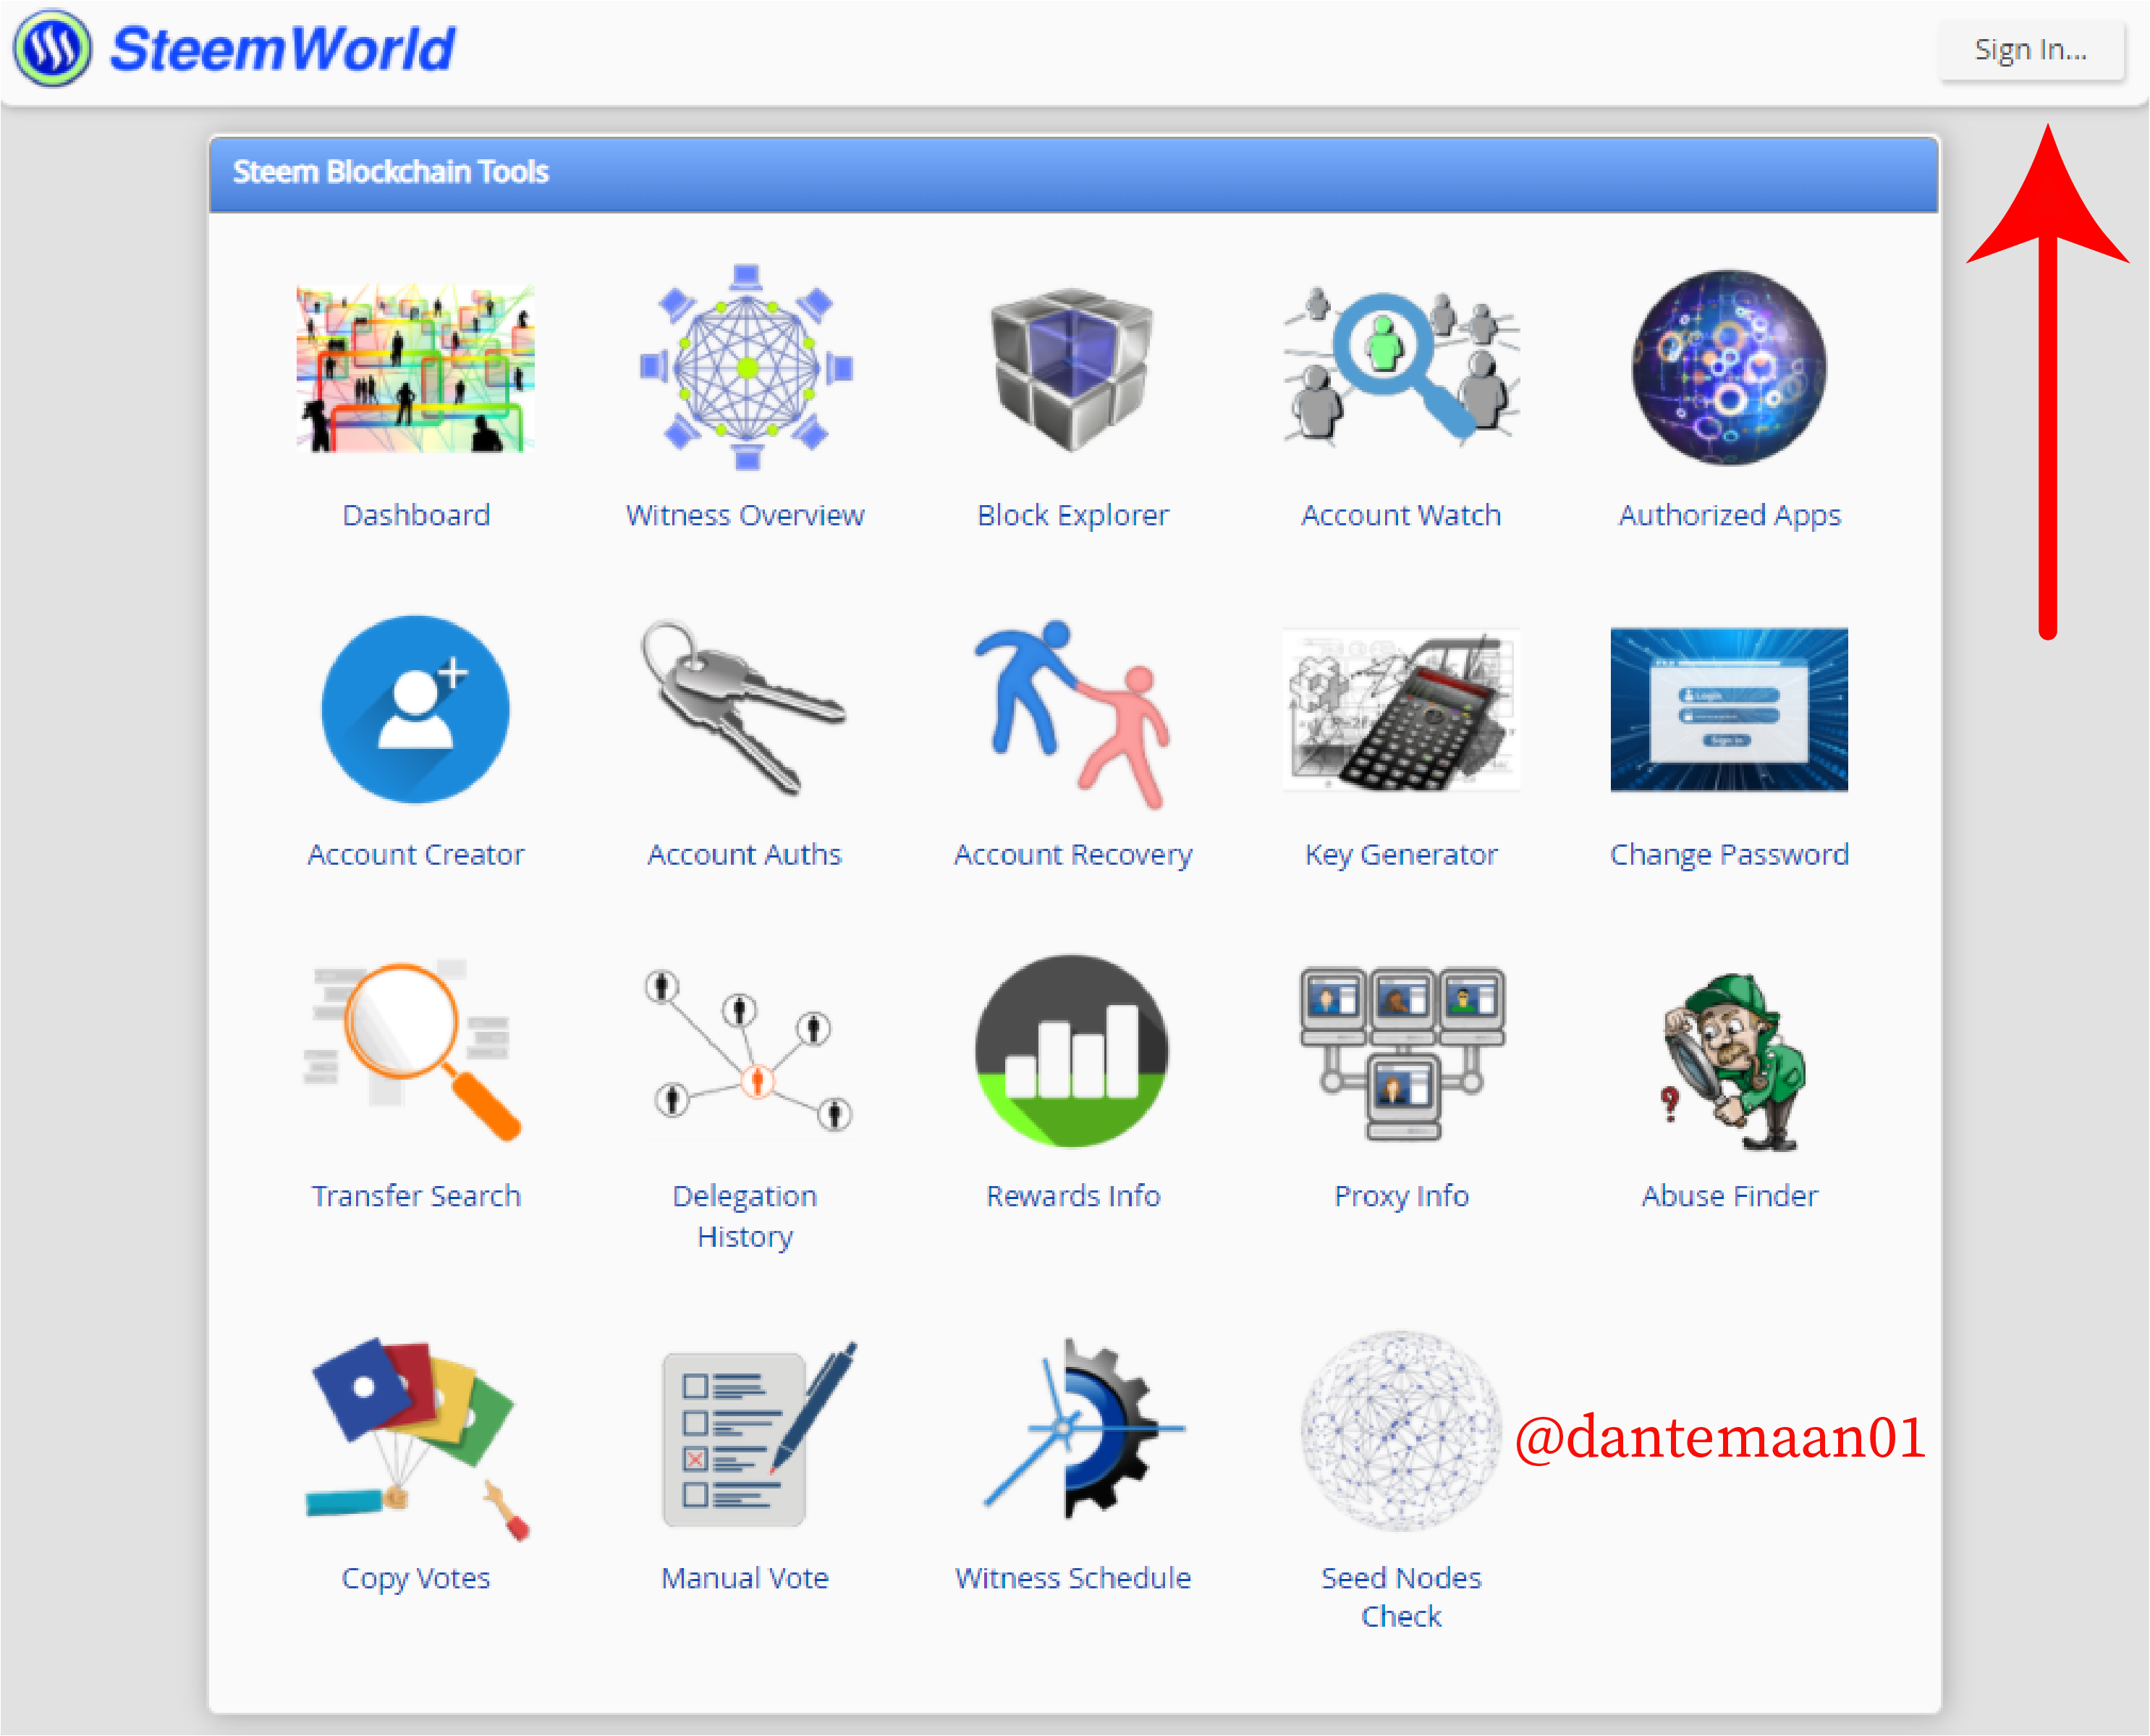Open the Transfer Search text link
The image size is (2150, 1736).
point(416,1196)
